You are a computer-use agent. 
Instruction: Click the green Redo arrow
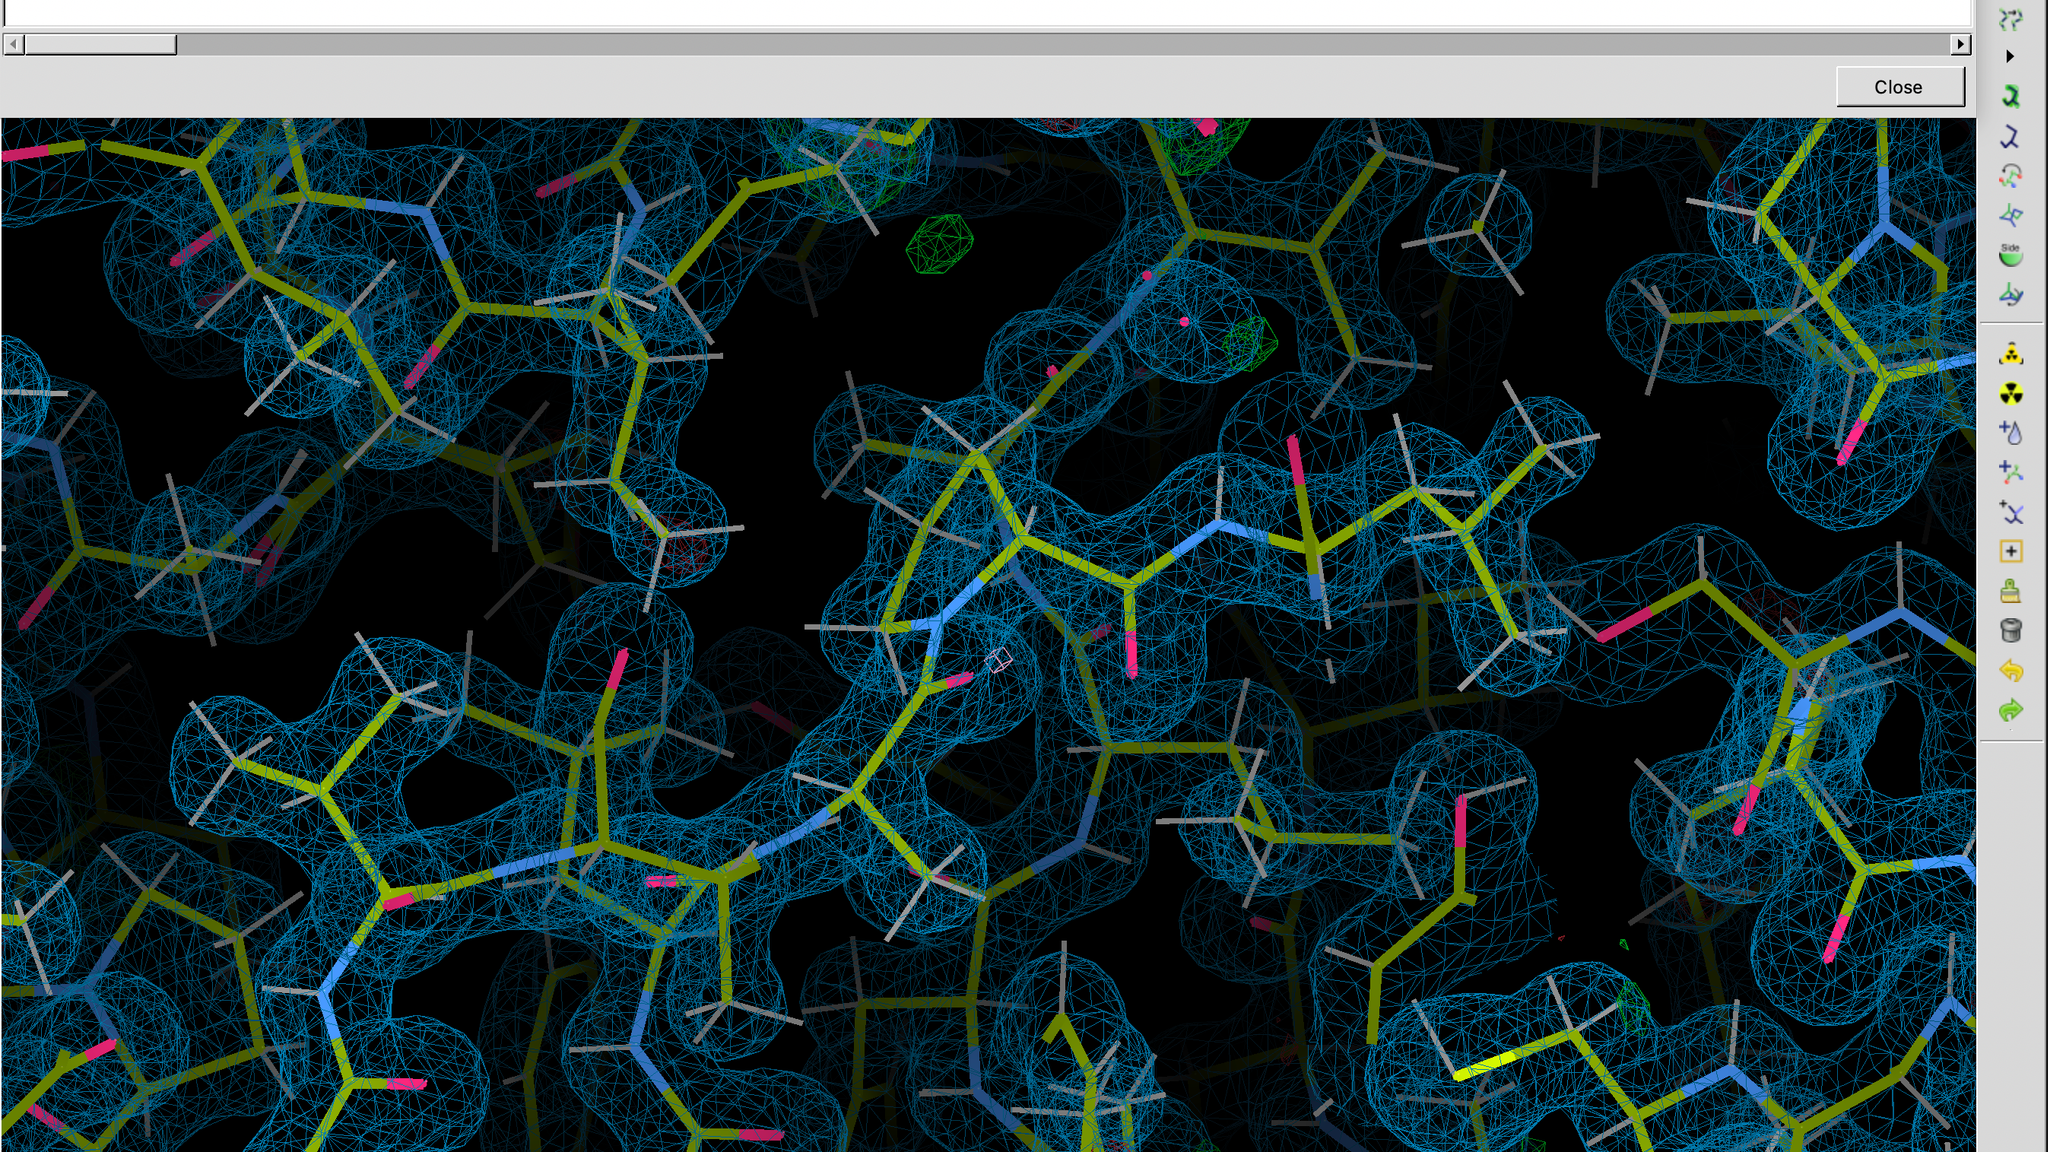[x=2011, y=710]
